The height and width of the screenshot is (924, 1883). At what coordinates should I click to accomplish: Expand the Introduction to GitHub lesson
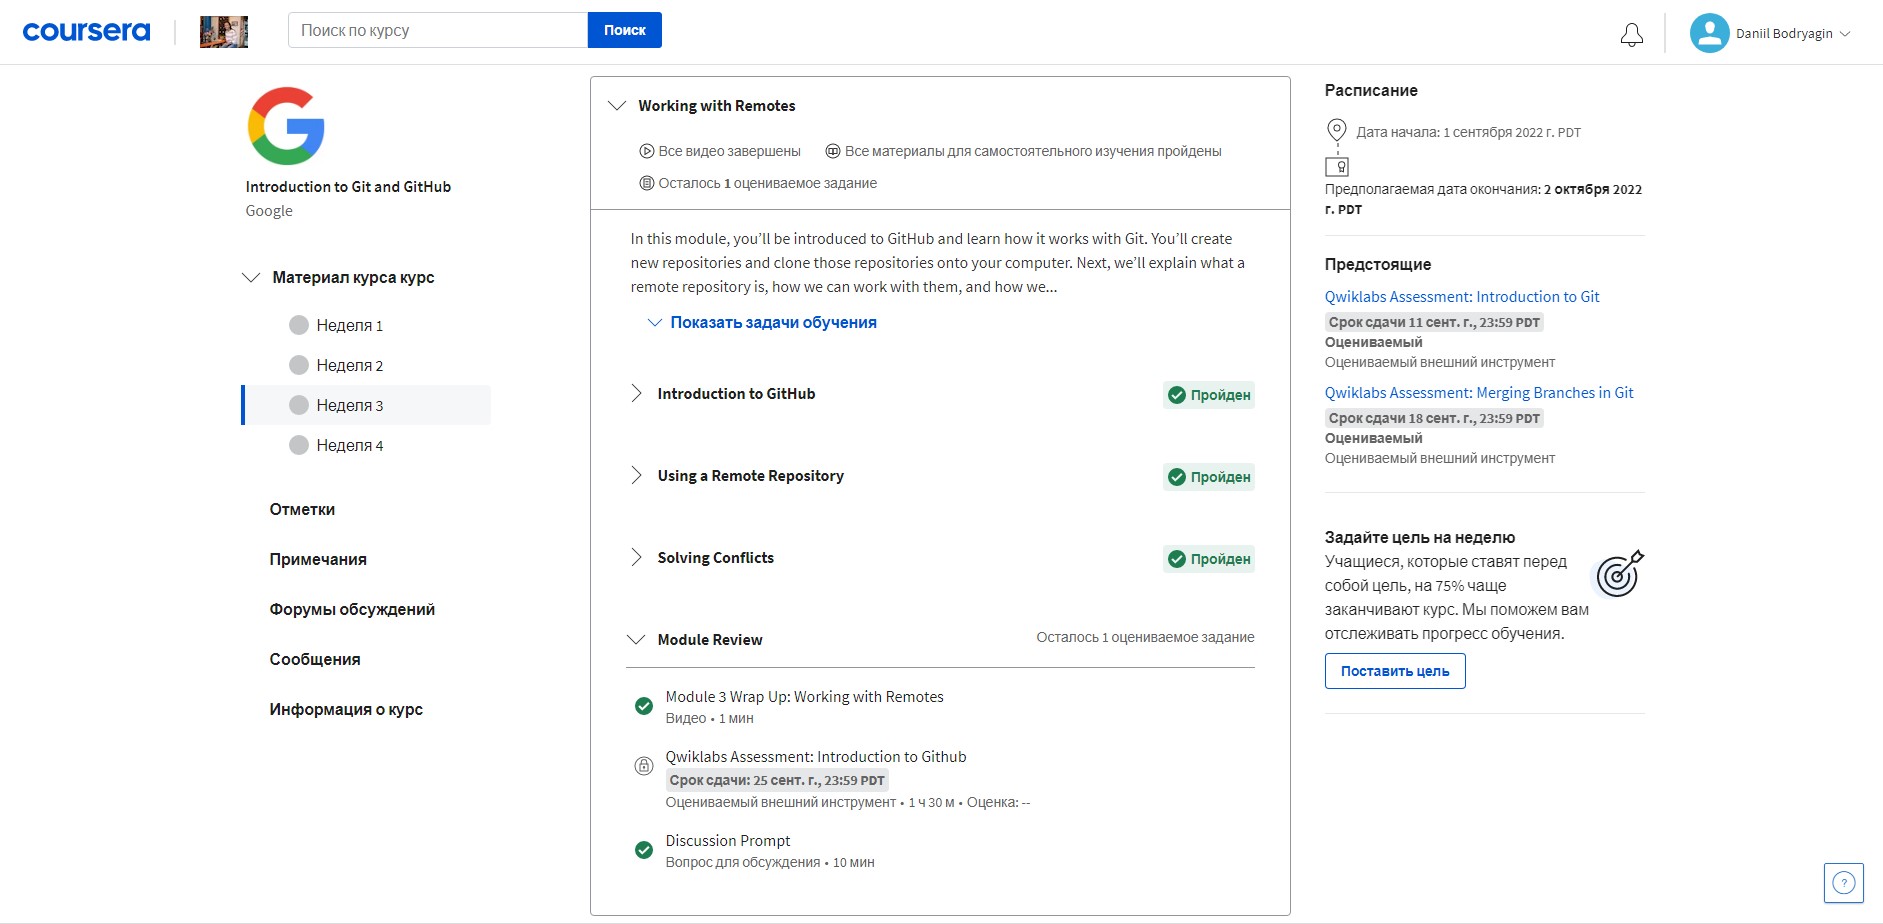[x=636, y=393]
